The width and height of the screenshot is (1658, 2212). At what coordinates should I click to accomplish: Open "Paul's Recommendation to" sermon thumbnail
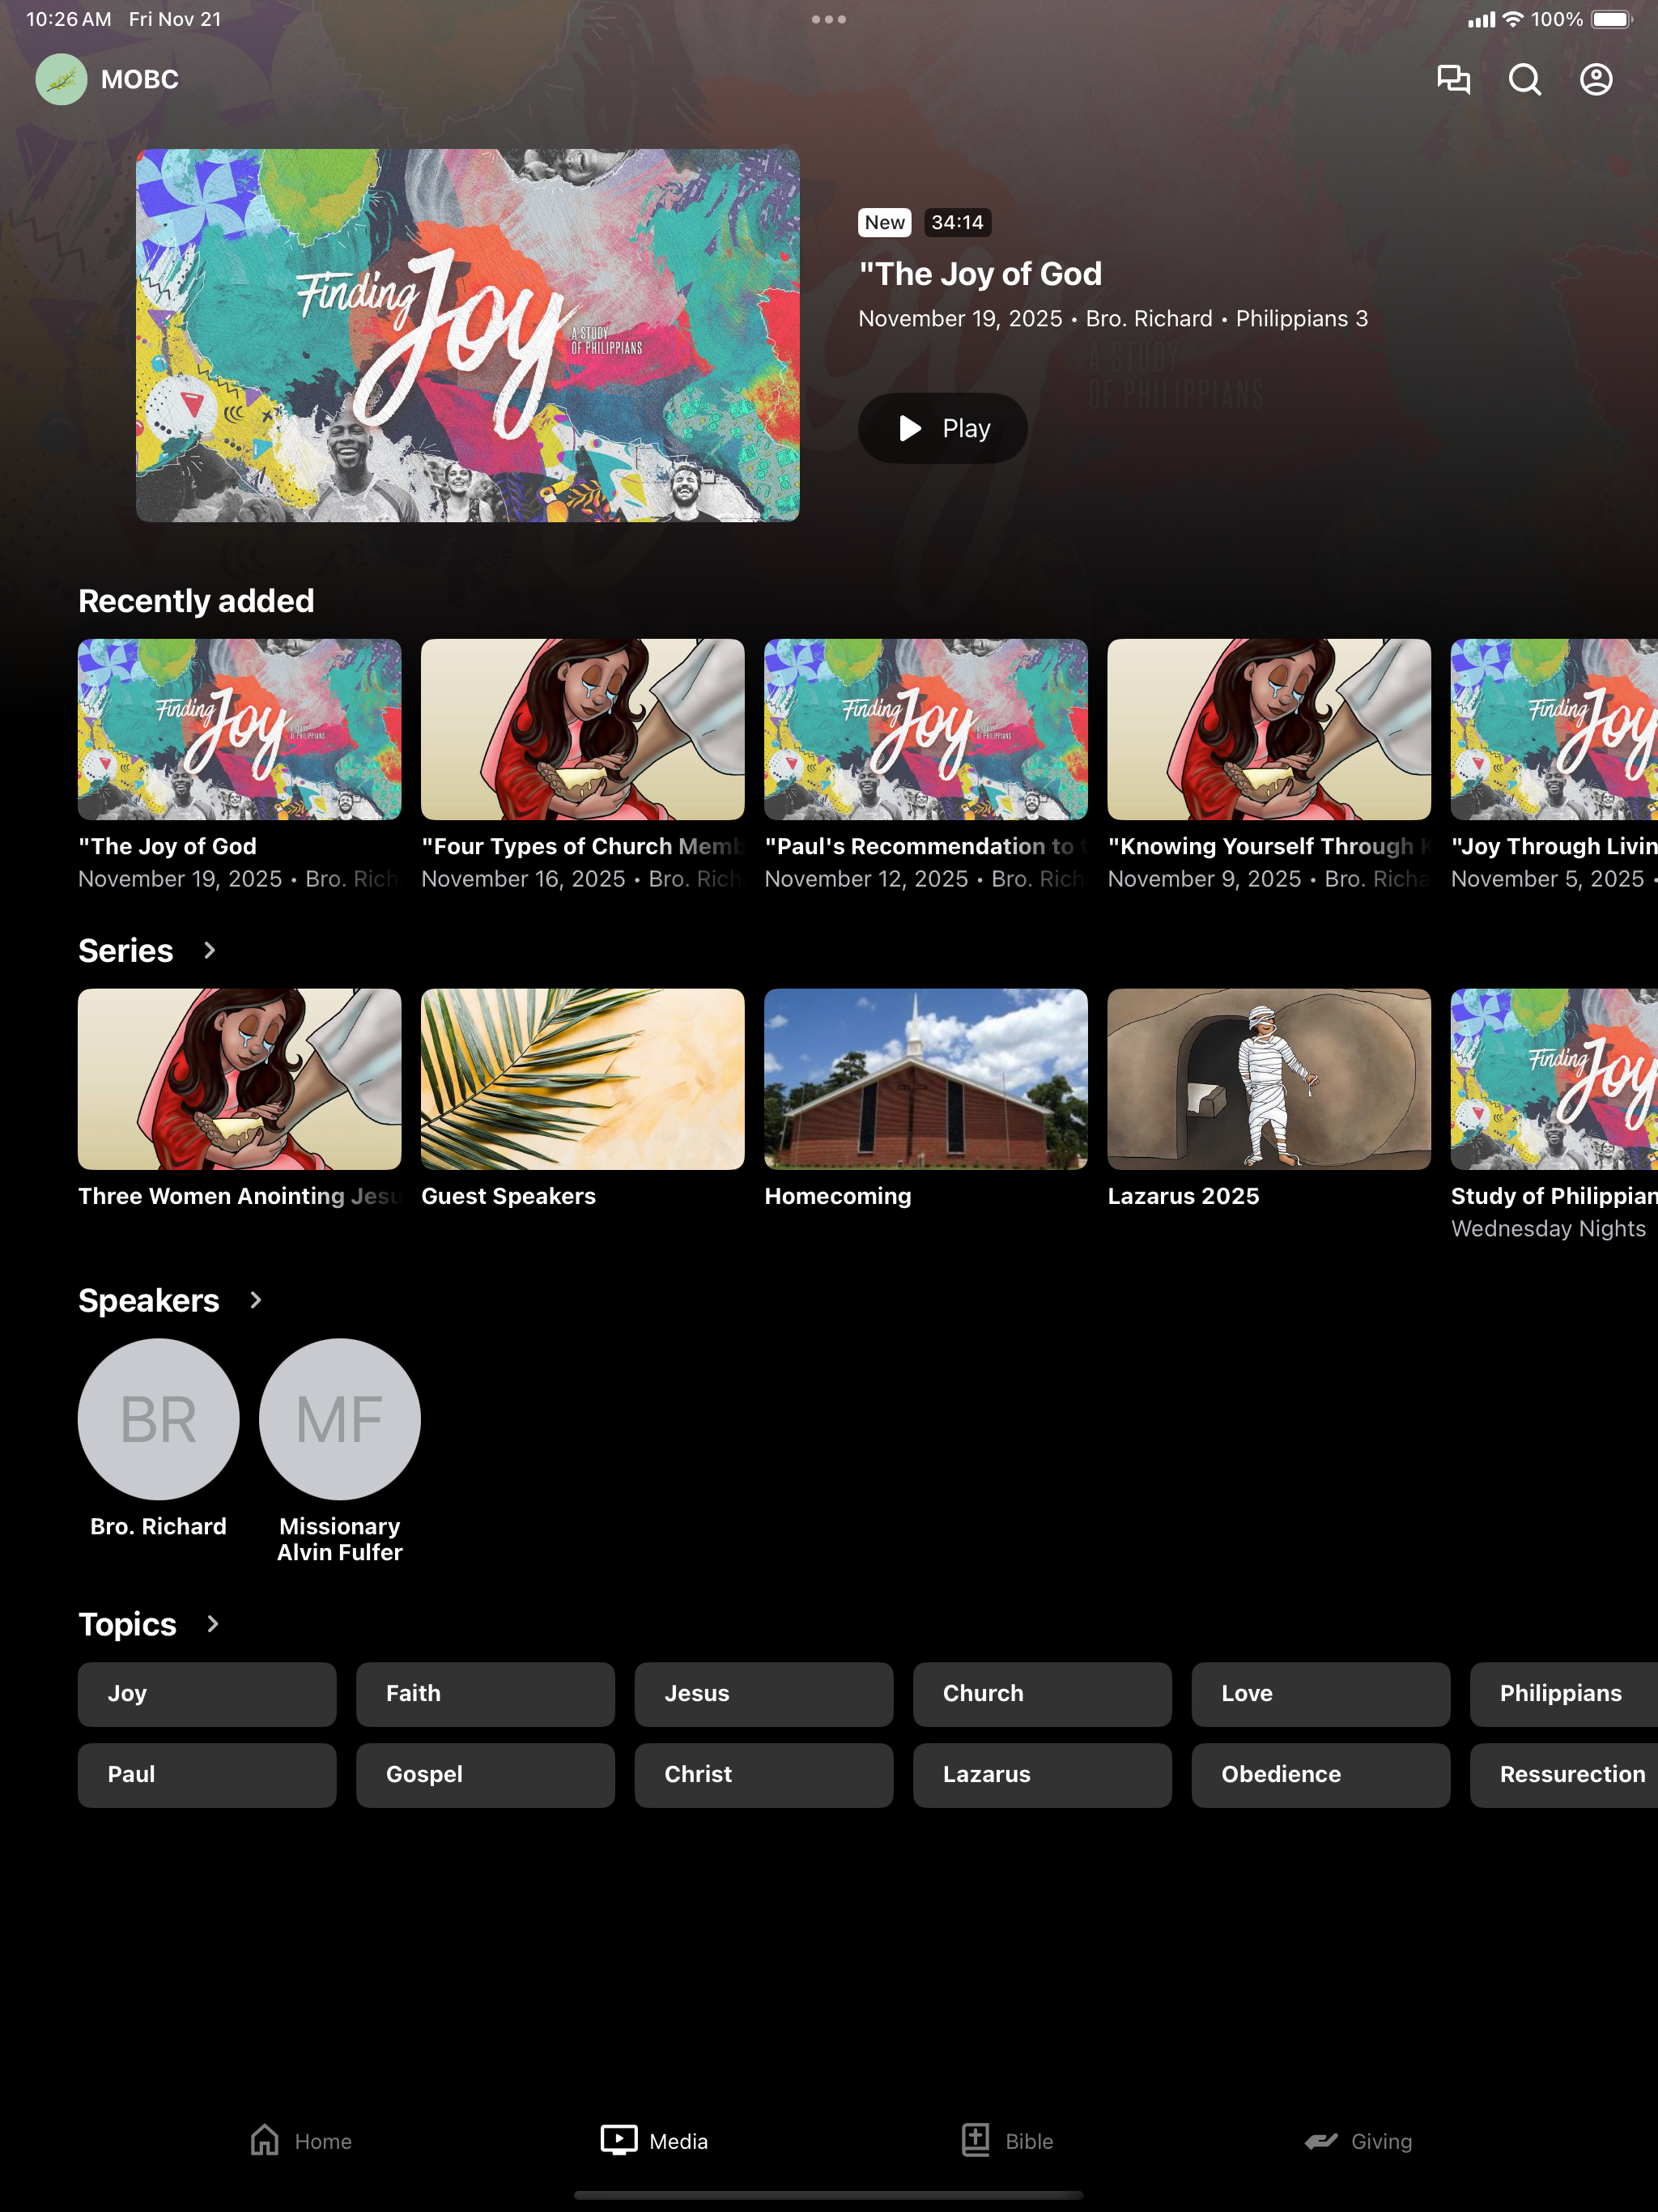(926, 729)
